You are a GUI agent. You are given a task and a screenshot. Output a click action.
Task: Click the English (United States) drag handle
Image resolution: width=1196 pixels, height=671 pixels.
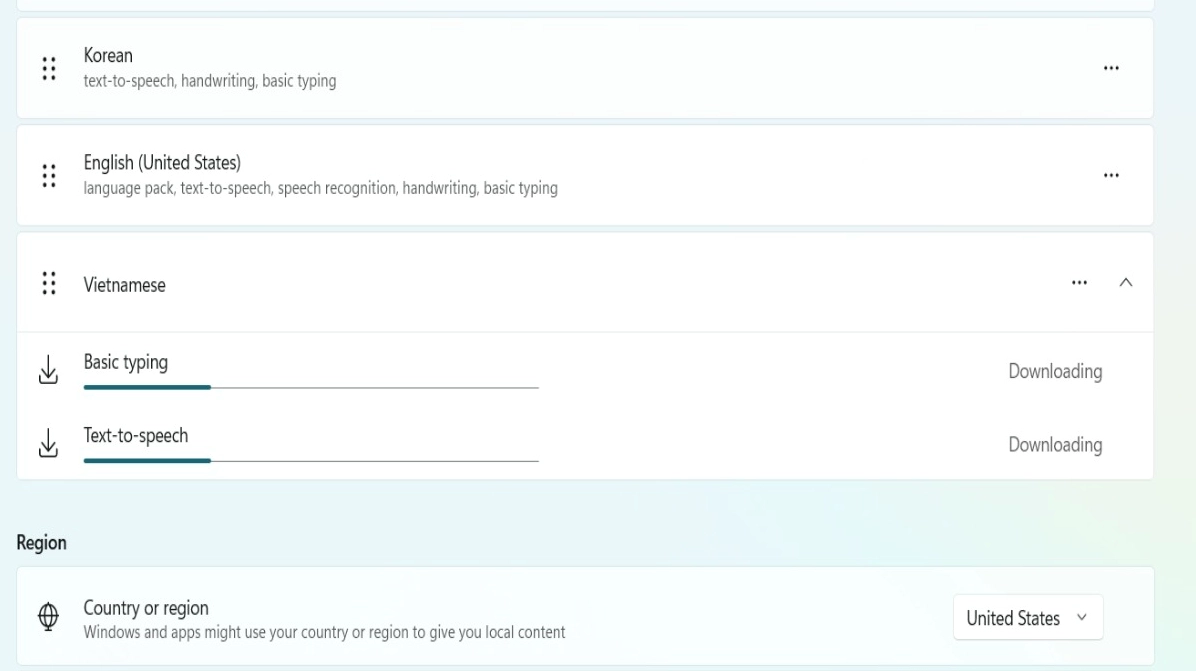[48, 175]
